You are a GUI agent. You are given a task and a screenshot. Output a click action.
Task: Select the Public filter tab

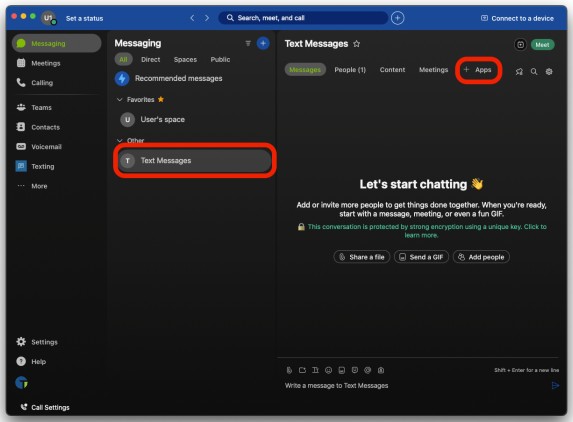click(220, 60)
